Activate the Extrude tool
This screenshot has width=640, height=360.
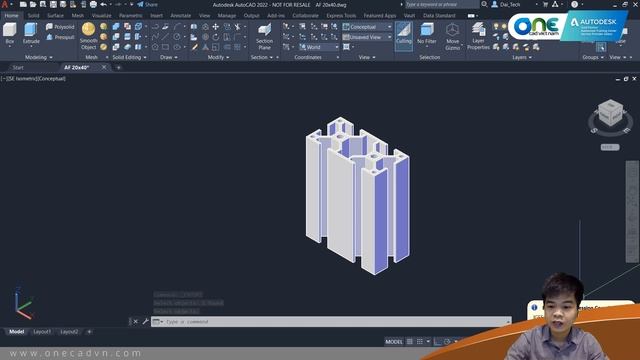(31, 33)
